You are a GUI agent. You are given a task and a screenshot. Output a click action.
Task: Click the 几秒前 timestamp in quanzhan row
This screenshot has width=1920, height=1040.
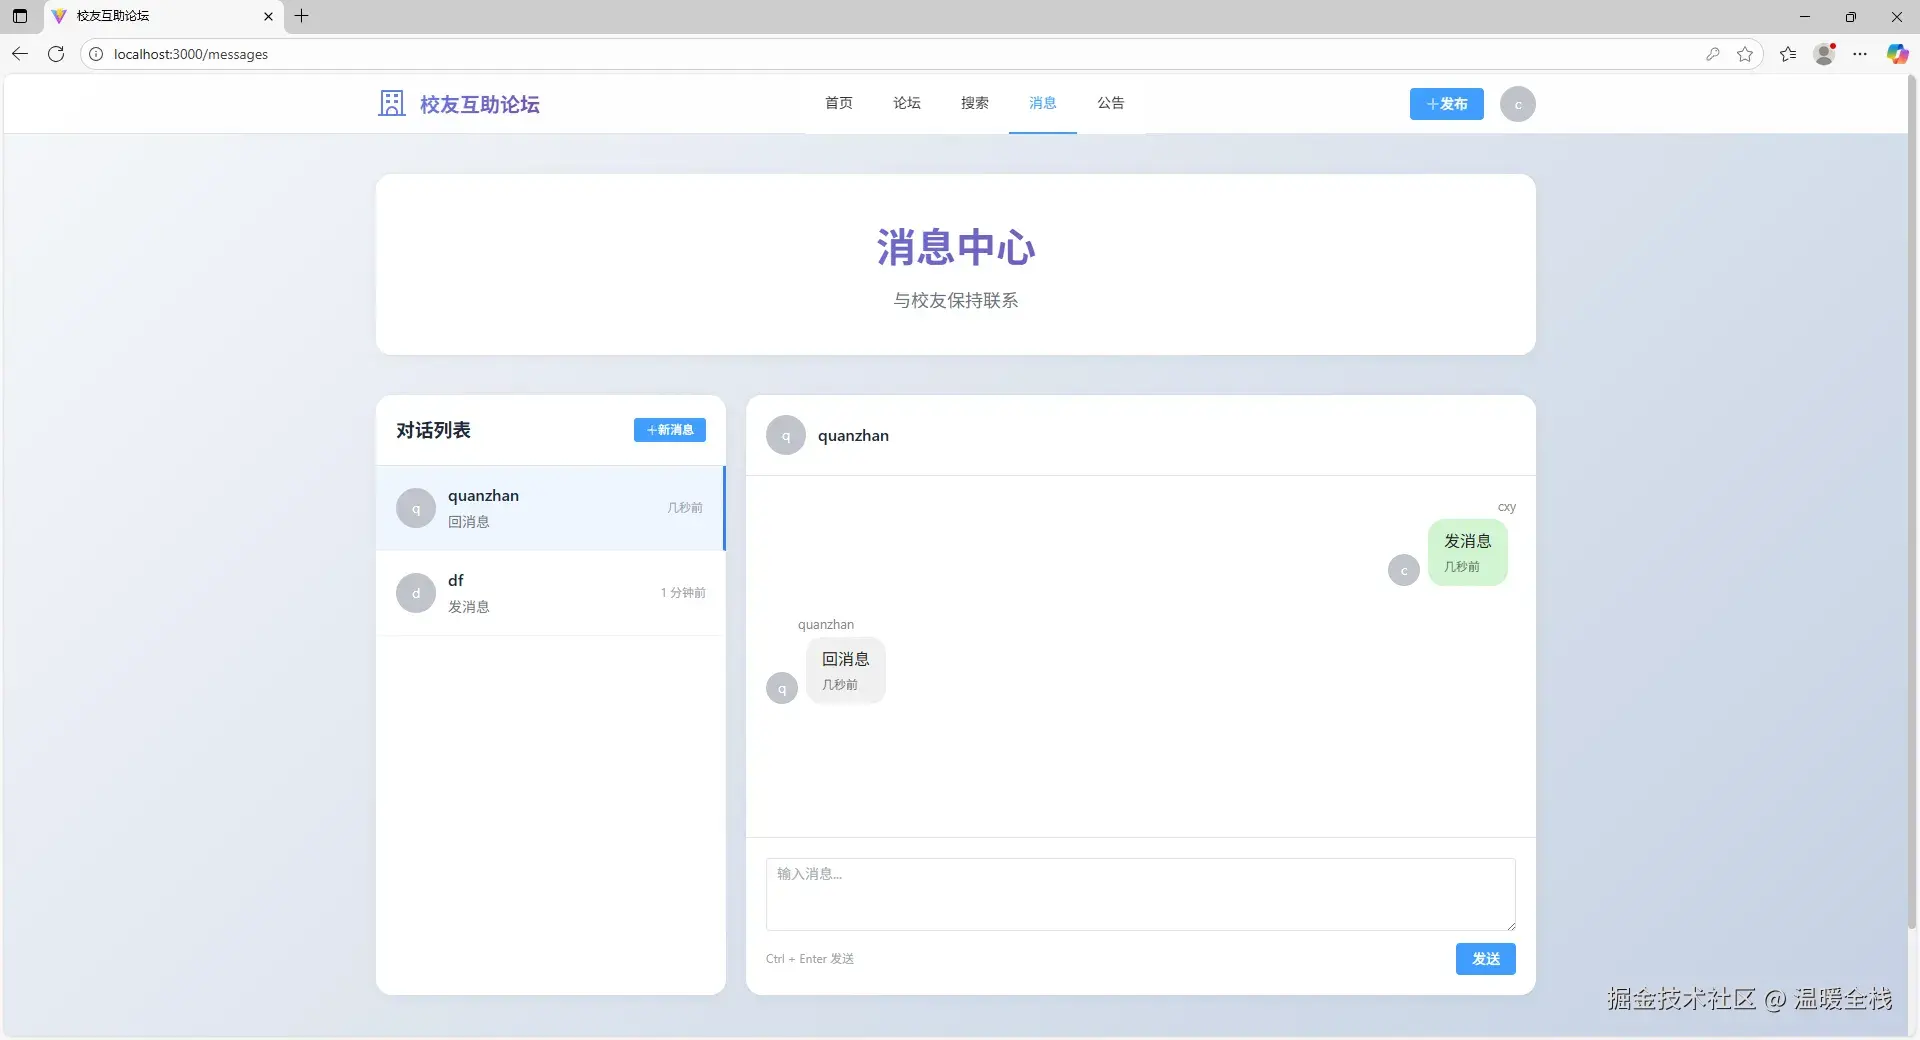pyautogui.click(x=685, y=508)
